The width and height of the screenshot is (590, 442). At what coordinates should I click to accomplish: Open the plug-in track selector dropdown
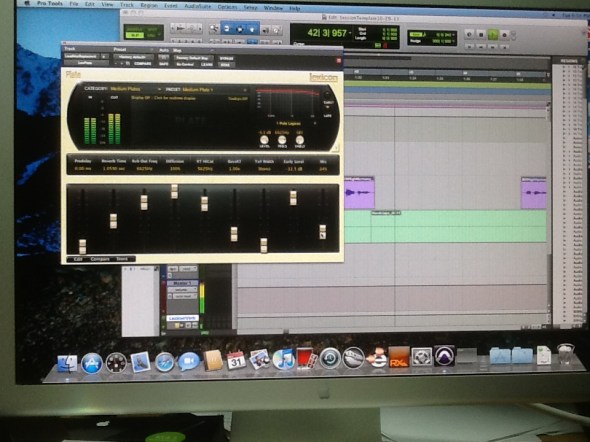pyautogui.click(x=82, y=56)
